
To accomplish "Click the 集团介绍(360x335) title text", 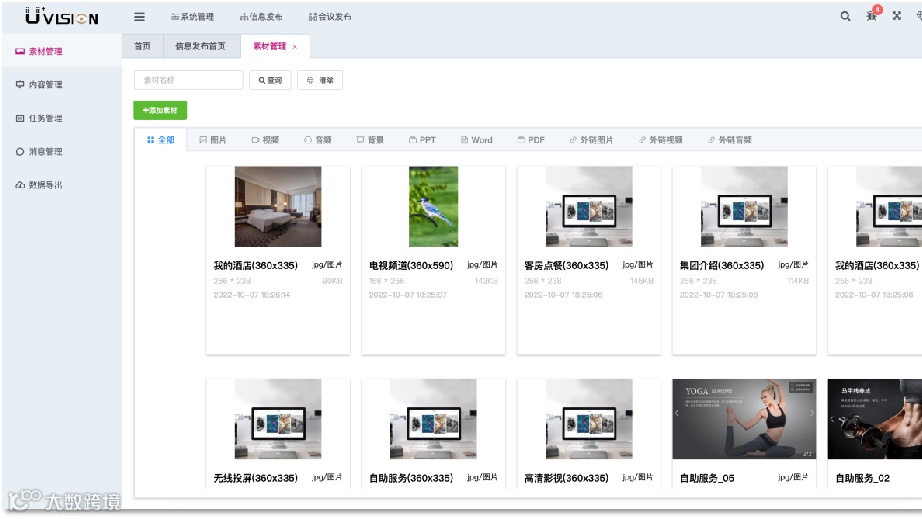I will [722, 266].
